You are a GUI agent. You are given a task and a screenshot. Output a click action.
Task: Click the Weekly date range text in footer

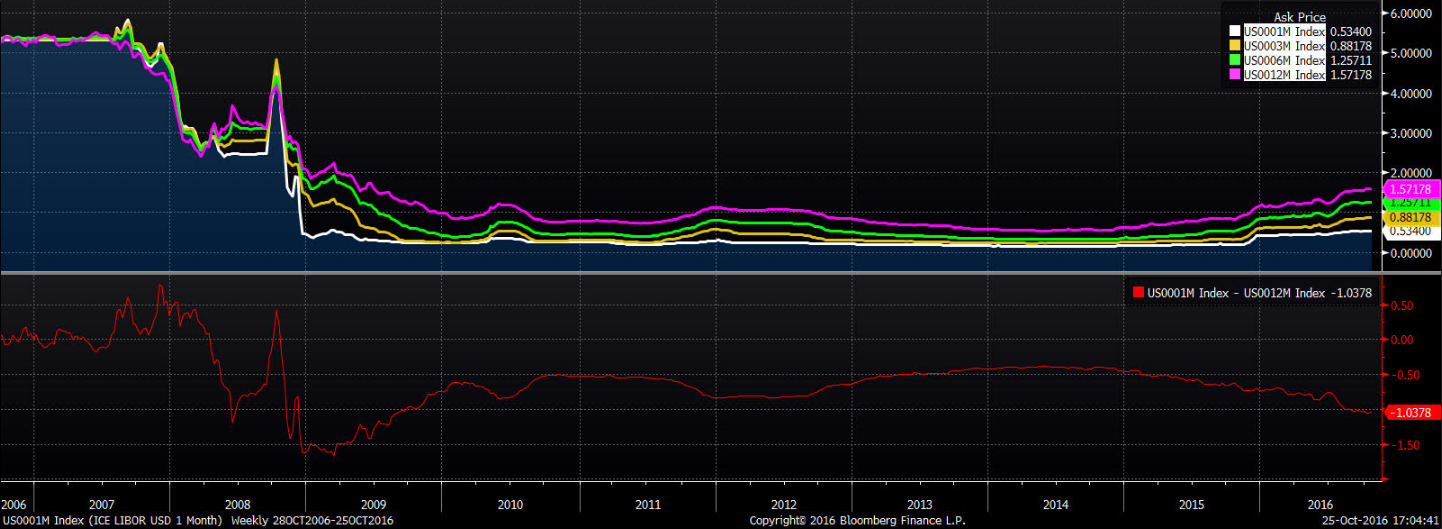click(311, 521)
